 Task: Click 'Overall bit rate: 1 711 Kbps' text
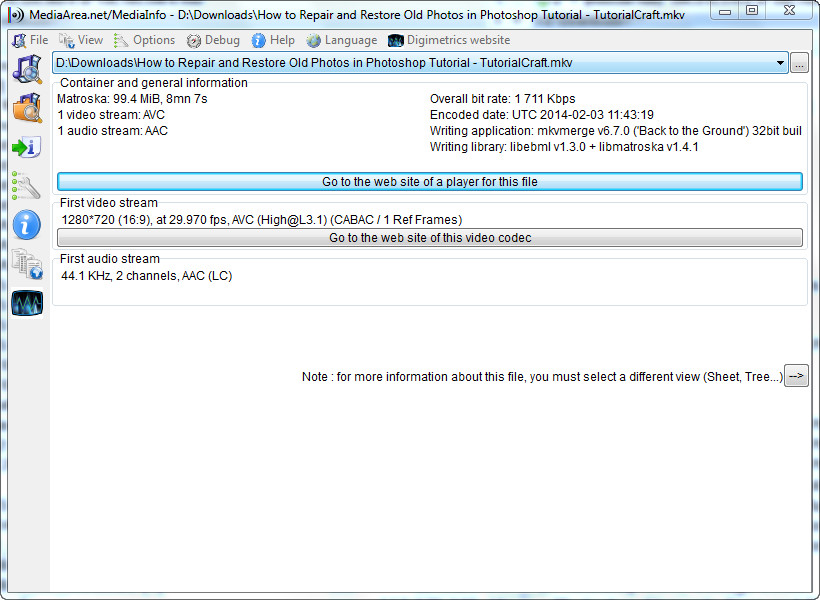[503, 99]
